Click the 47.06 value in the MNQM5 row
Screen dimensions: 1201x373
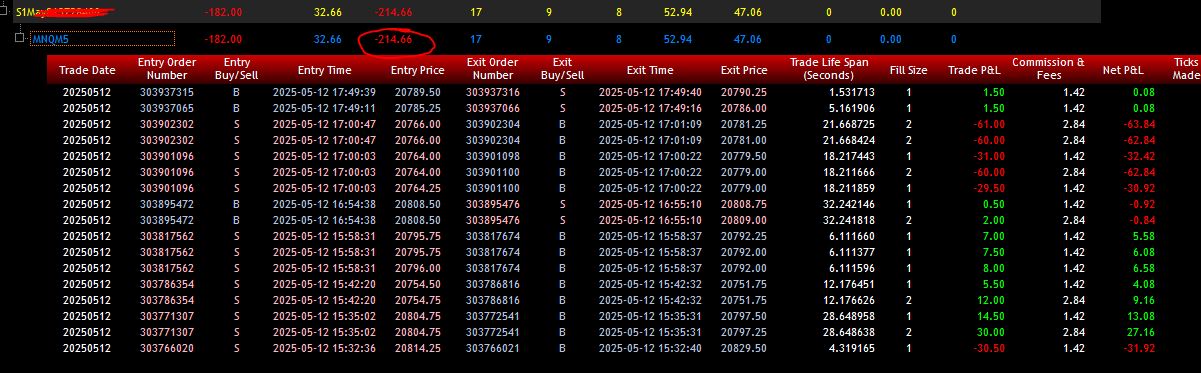click(747, 39)
